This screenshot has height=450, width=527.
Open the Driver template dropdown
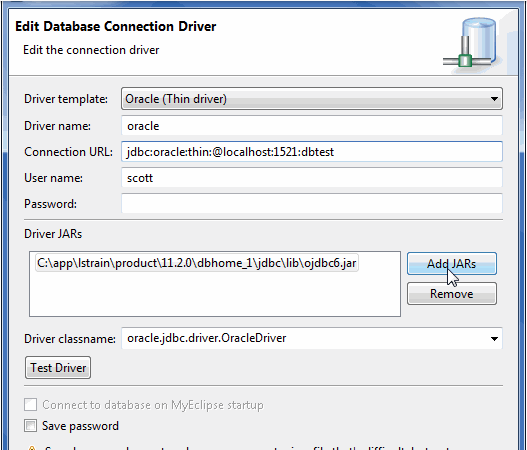[x=312, y=98]
